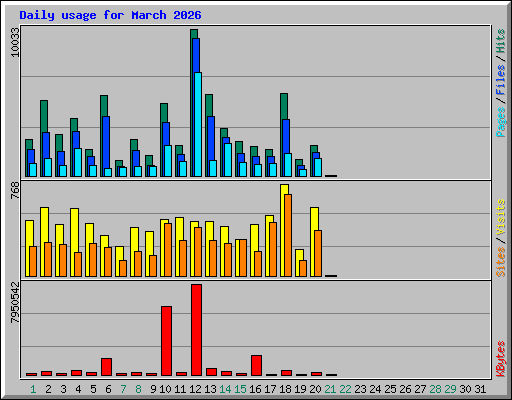Click the "Visits" legend label
Image resolution: width=512 pixels, height=400 pixels.
[x=501, y=217]
